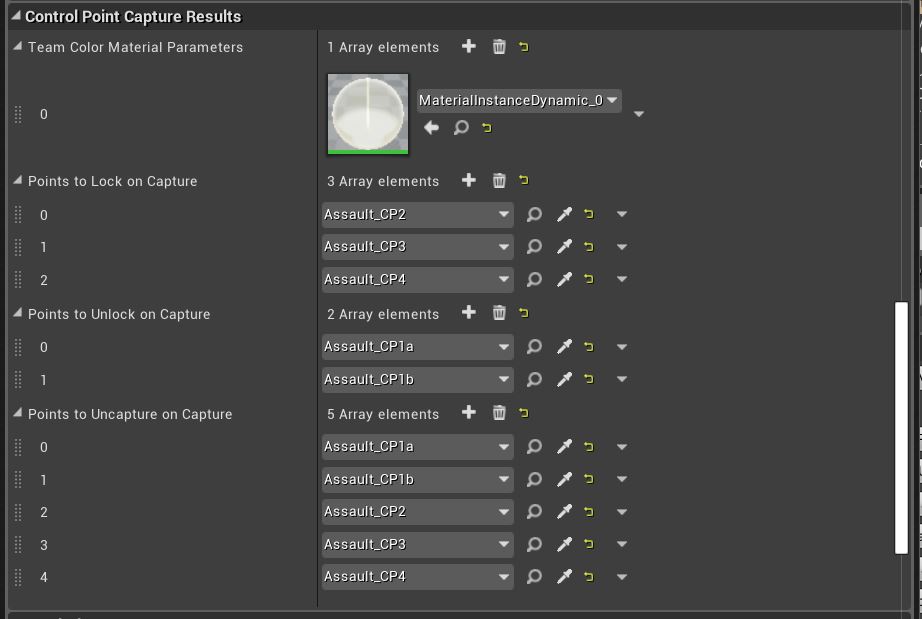This screenshot has width=922, height=619.
Task: Reset Unlock on Capture Assault_CP1a to default
Action: 589,347
